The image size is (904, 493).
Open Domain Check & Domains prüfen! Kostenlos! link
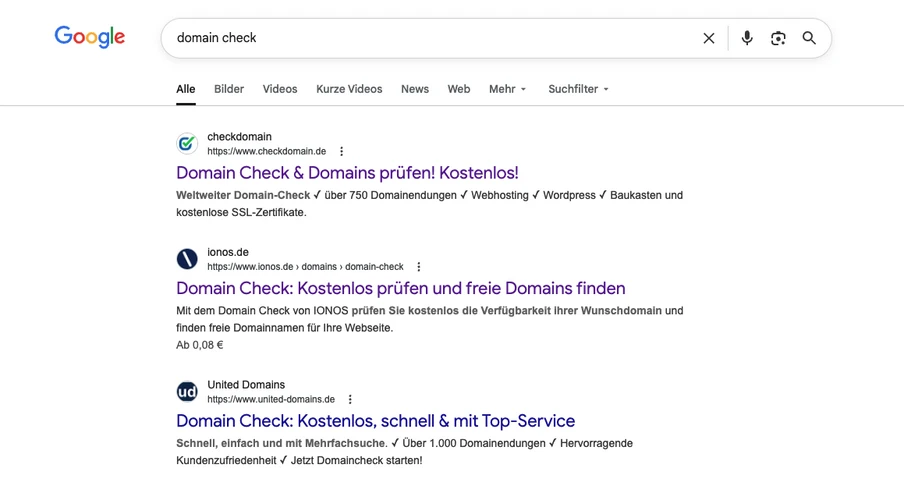coord(347,172)
